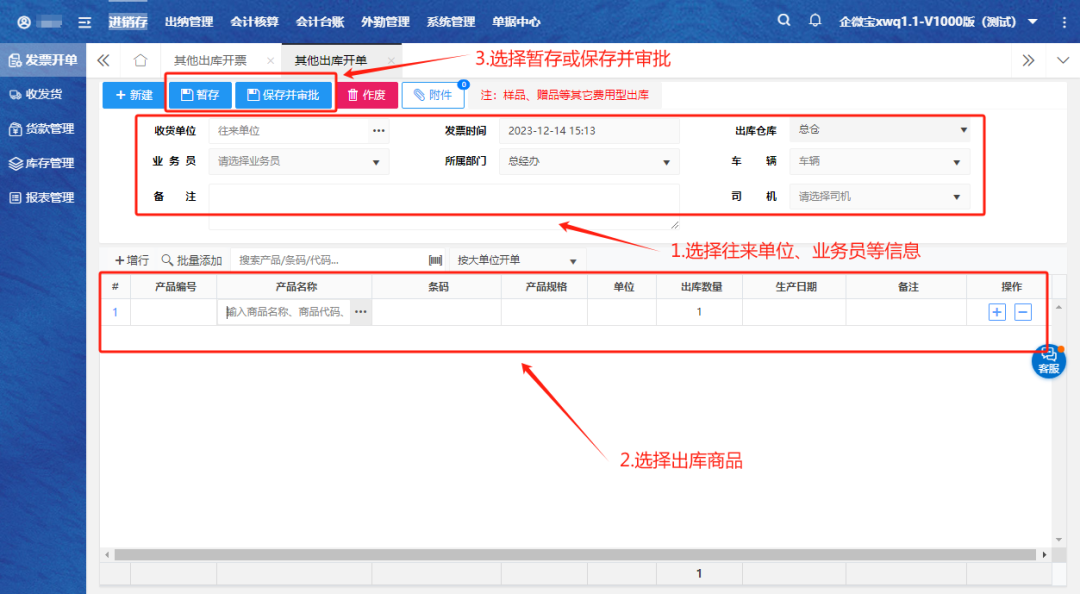Close the 其他出库开单 tab

tap(391, 61)
